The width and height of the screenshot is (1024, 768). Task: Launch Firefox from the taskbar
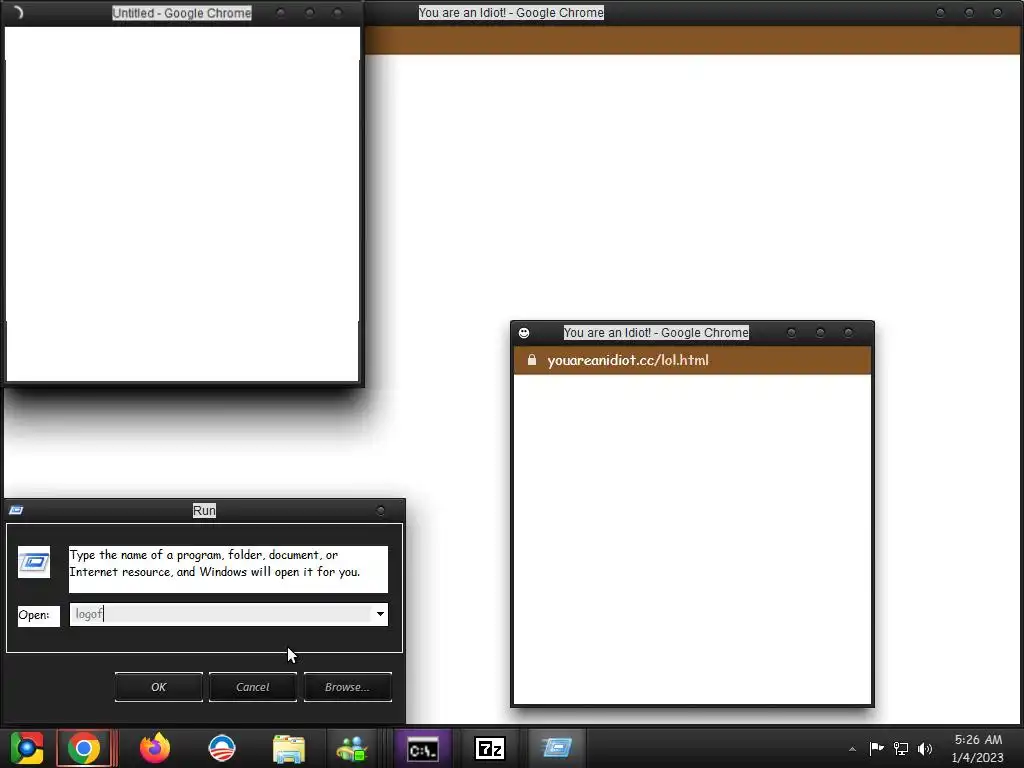tap(155, 748)
